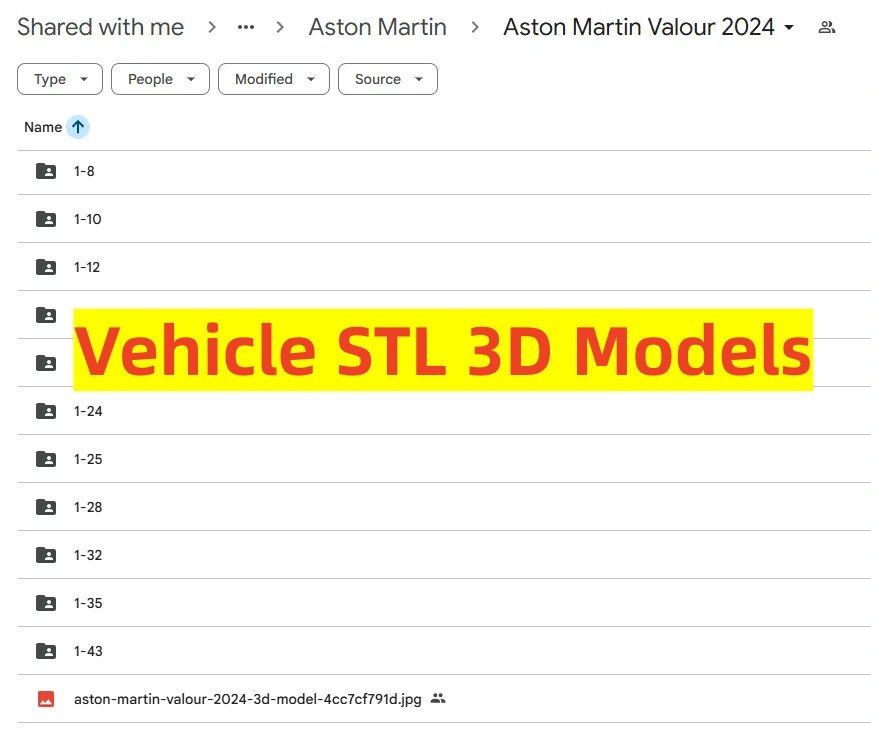Select the folder named 1-8
The height and width of the screenshot is (745, 871).
pyautogui.click(x=444, y=171)
